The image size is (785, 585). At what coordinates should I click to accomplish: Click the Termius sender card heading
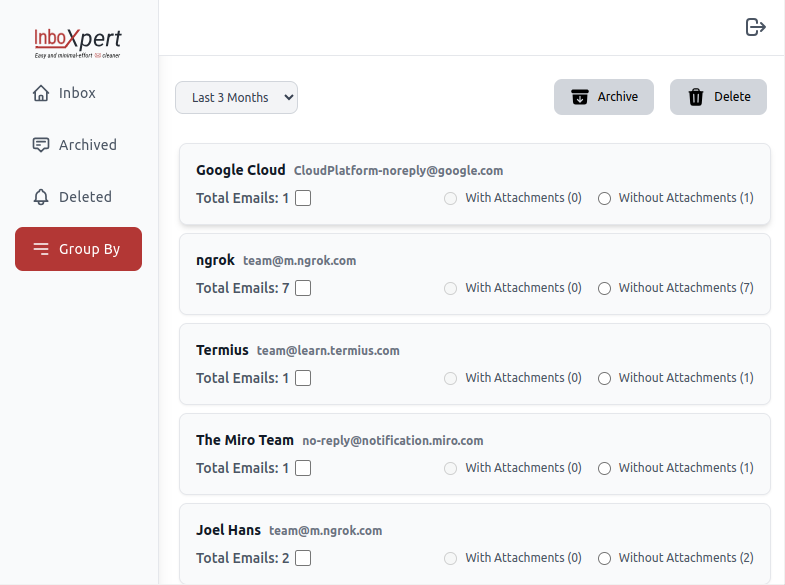(222, 350)
